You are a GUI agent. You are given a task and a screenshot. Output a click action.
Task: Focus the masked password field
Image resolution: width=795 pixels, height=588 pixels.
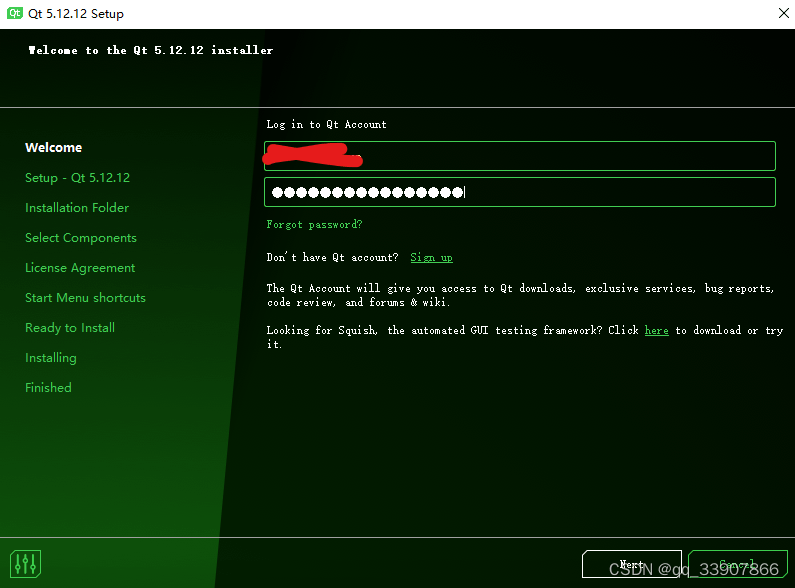520,192
